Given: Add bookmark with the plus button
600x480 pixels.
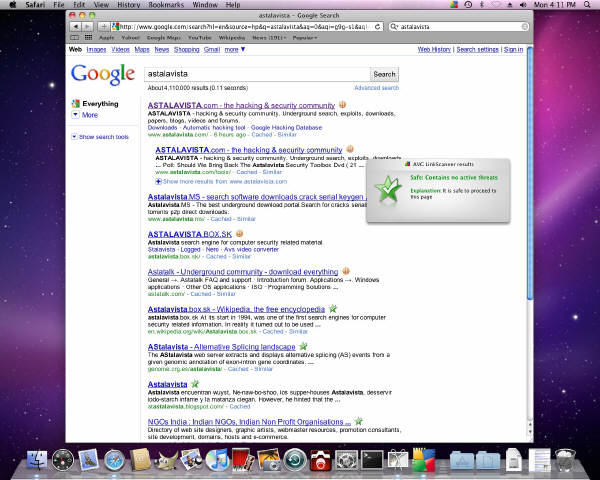Looking at the screenshot, I should point(103,26).
